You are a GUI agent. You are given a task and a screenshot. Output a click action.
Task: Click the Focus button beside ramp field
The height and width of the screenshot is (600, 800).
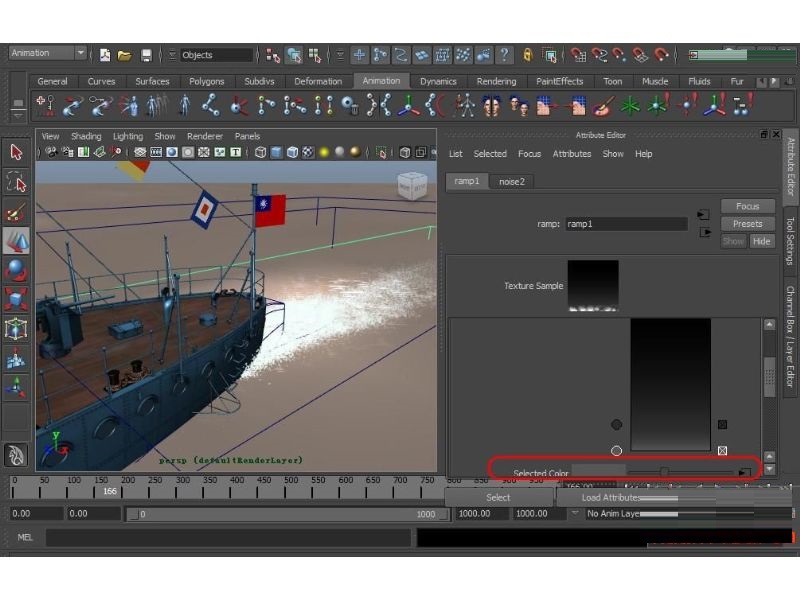(x=747, y=206)
